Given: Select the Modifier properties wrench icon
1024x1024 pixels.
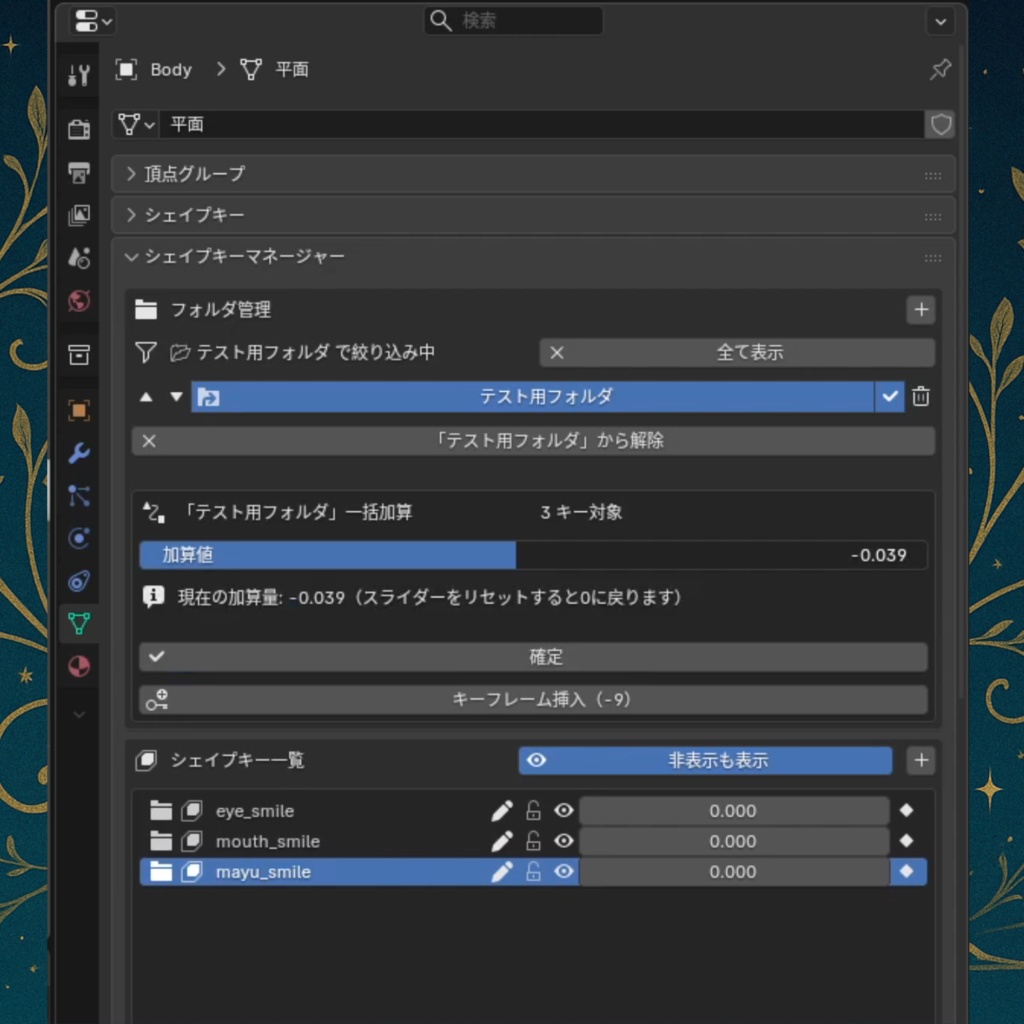Looking at the screenshot, I should pos(79,453).
